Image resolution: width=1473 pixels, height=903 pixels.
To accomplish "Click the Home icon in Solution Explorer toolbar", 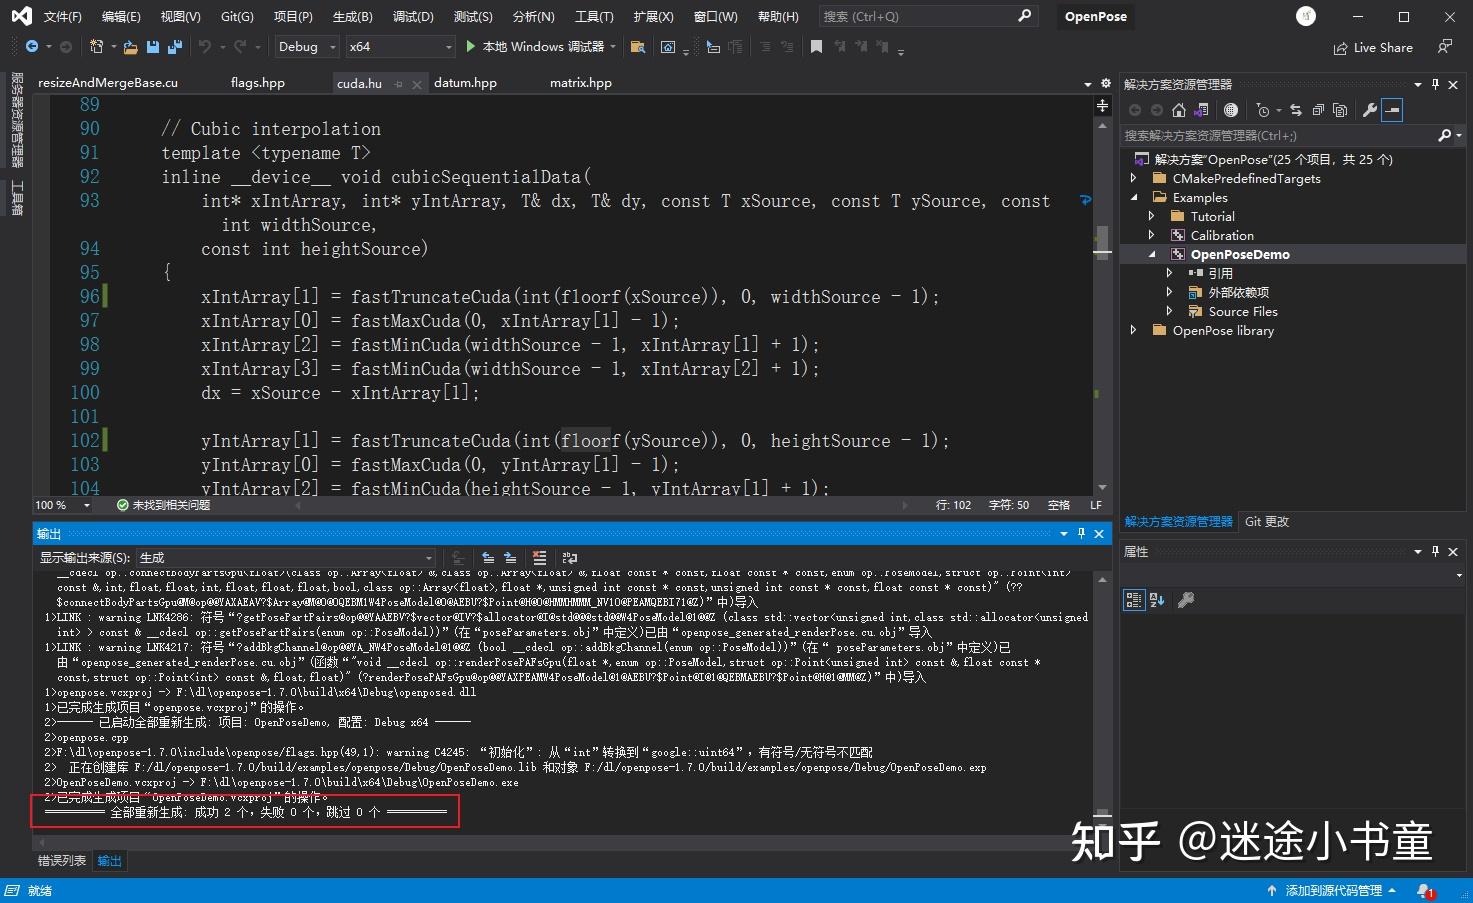I will 1178,110.
